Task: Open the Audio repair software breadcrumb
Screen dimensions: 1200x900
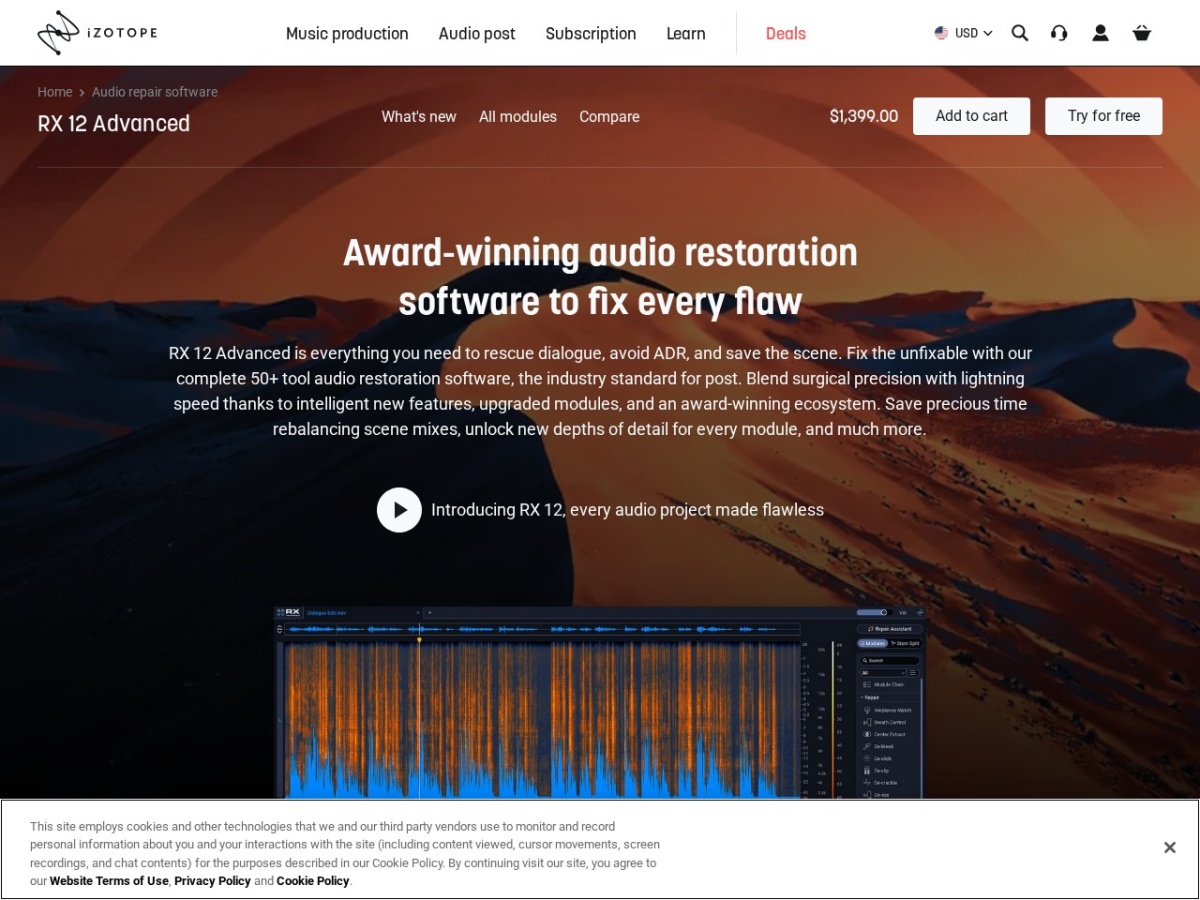Action: tap(155, 92)
